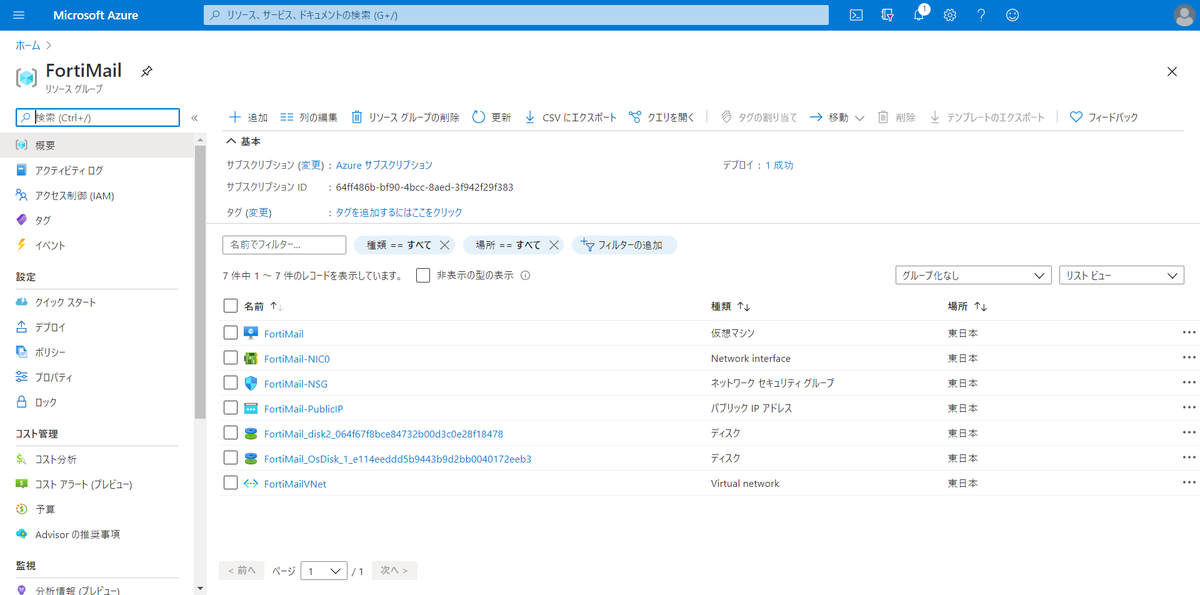The width and height of the screenshot is (1200, 595).
Task: Open the リスト ビュー dropdown
Action: pos(1122,275)
